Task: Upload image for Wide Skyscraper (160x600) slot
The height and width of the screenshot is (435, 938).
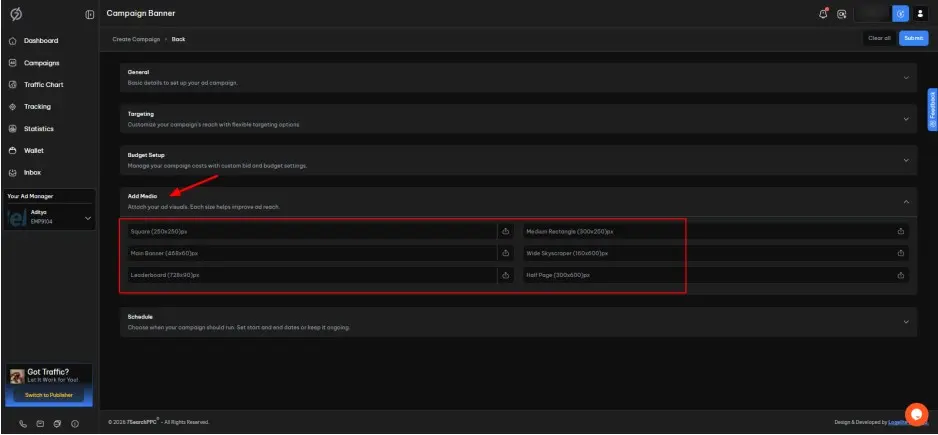Action: (900, 253)
